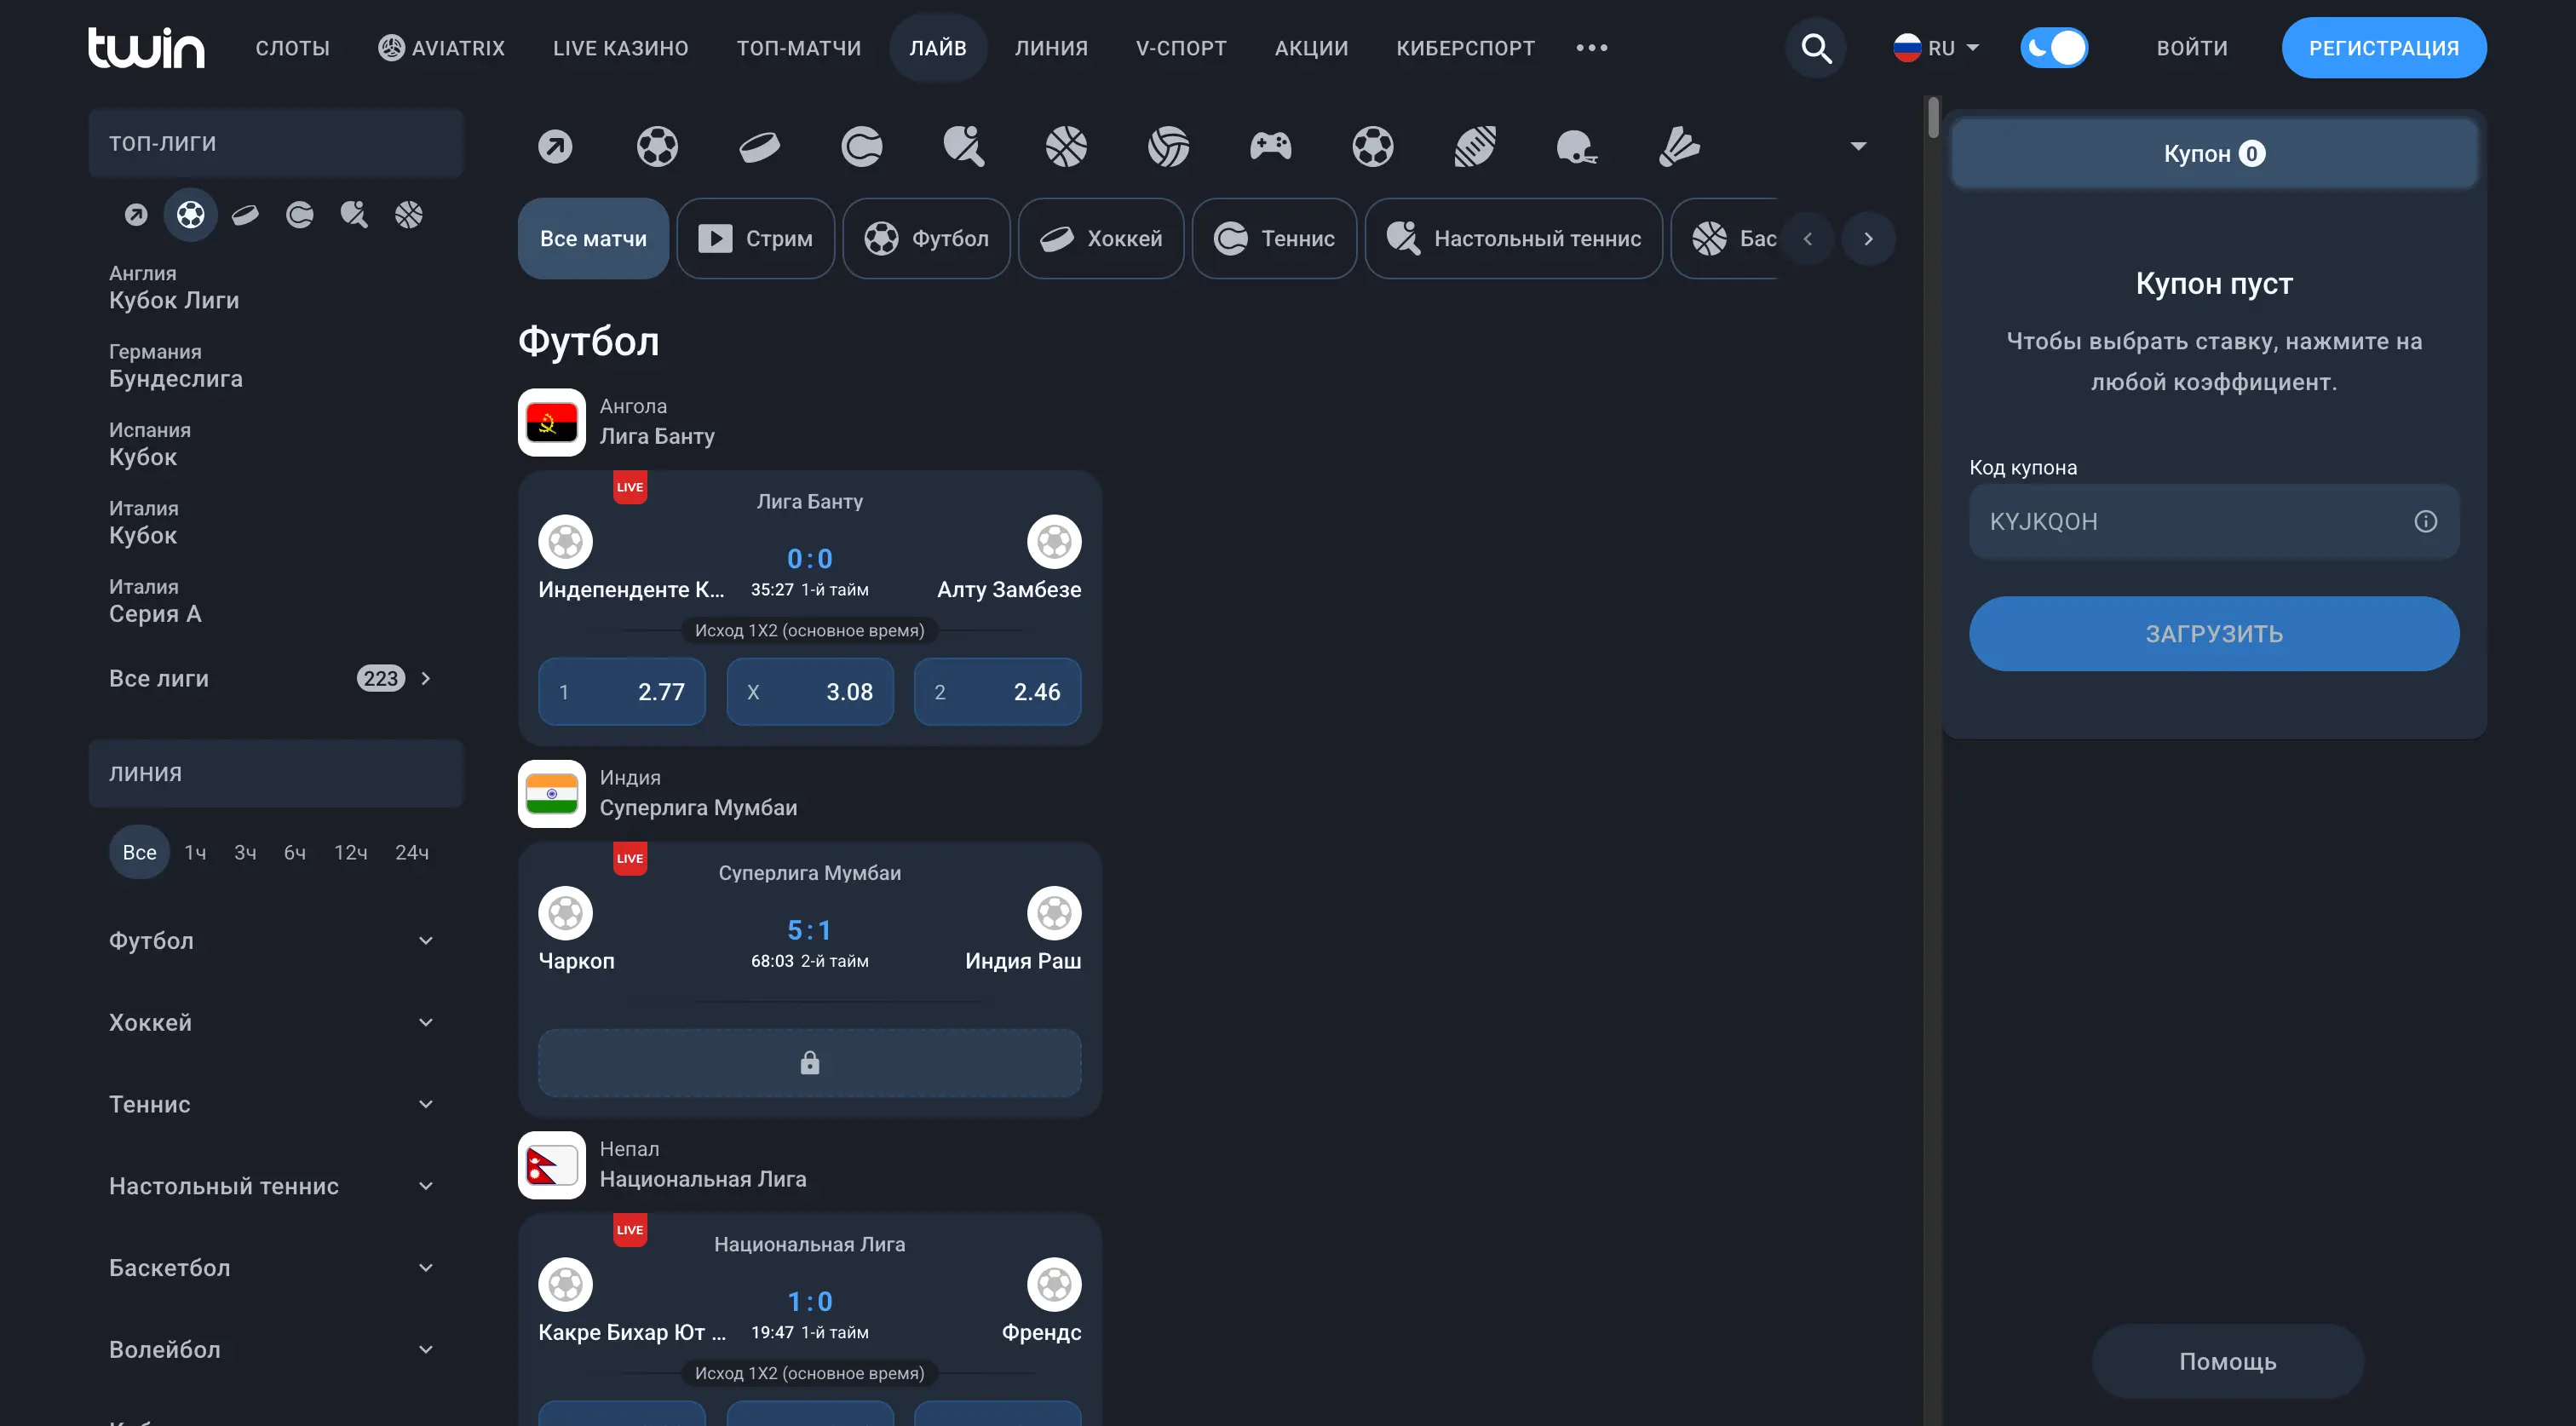Expand the sports icons row dropdown arrow
2576x1426 pixels.
tap(1858, 147)
